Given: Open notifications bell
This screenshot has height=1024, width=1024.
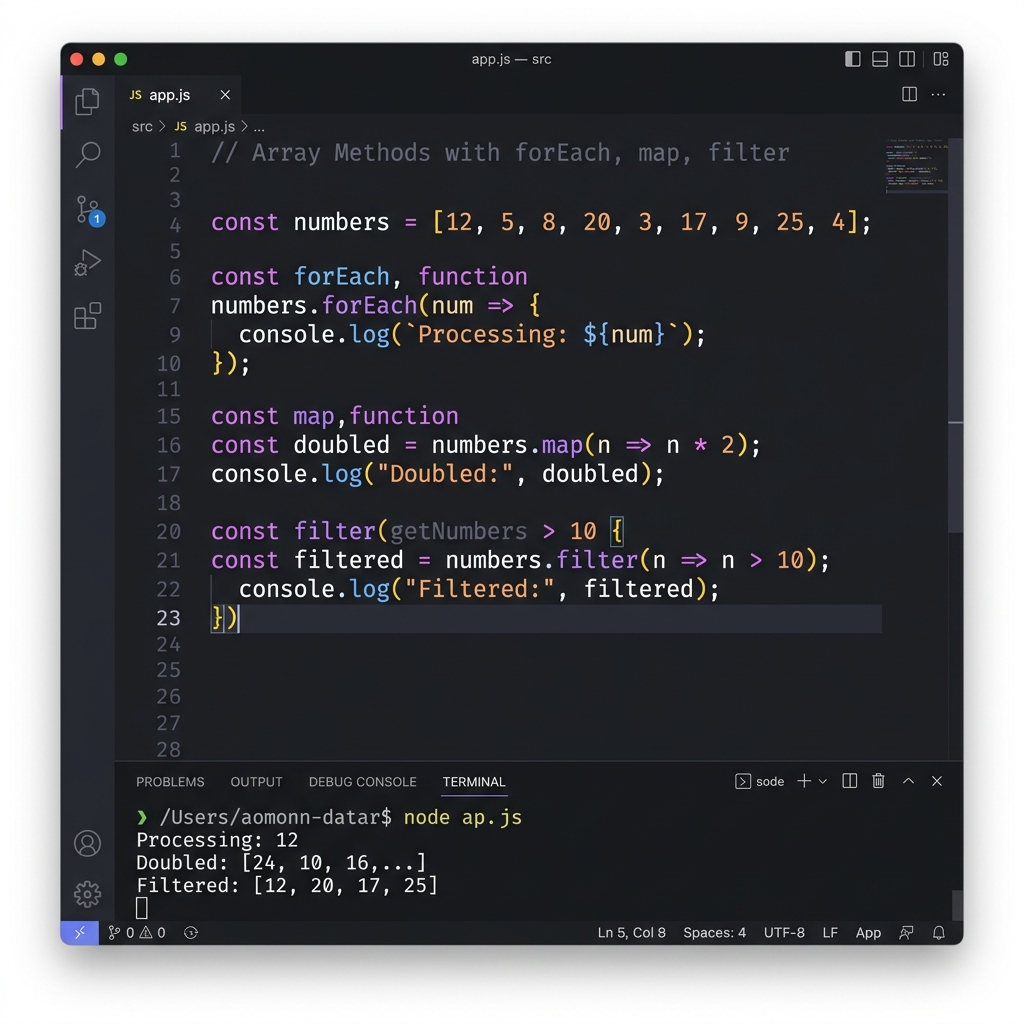Looking at the screenshot, I should pyautogui.click(x=938, y=933).
